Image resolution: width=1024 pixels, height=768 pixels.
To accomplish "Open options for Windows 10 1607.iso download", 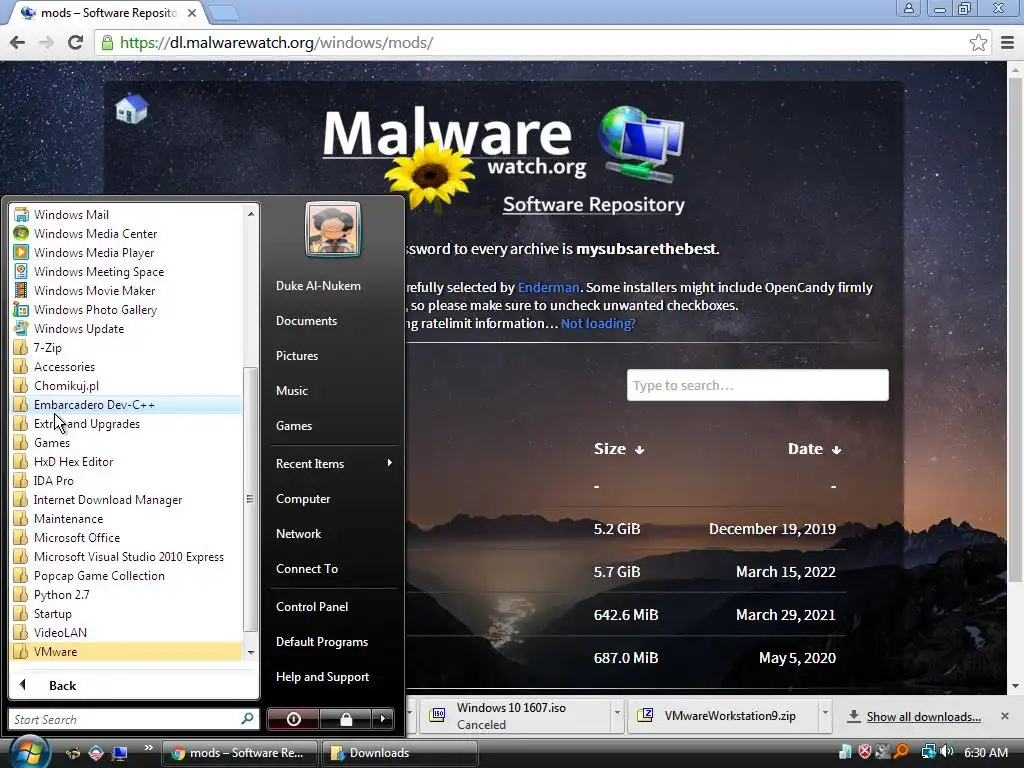I will click(616, 712).
